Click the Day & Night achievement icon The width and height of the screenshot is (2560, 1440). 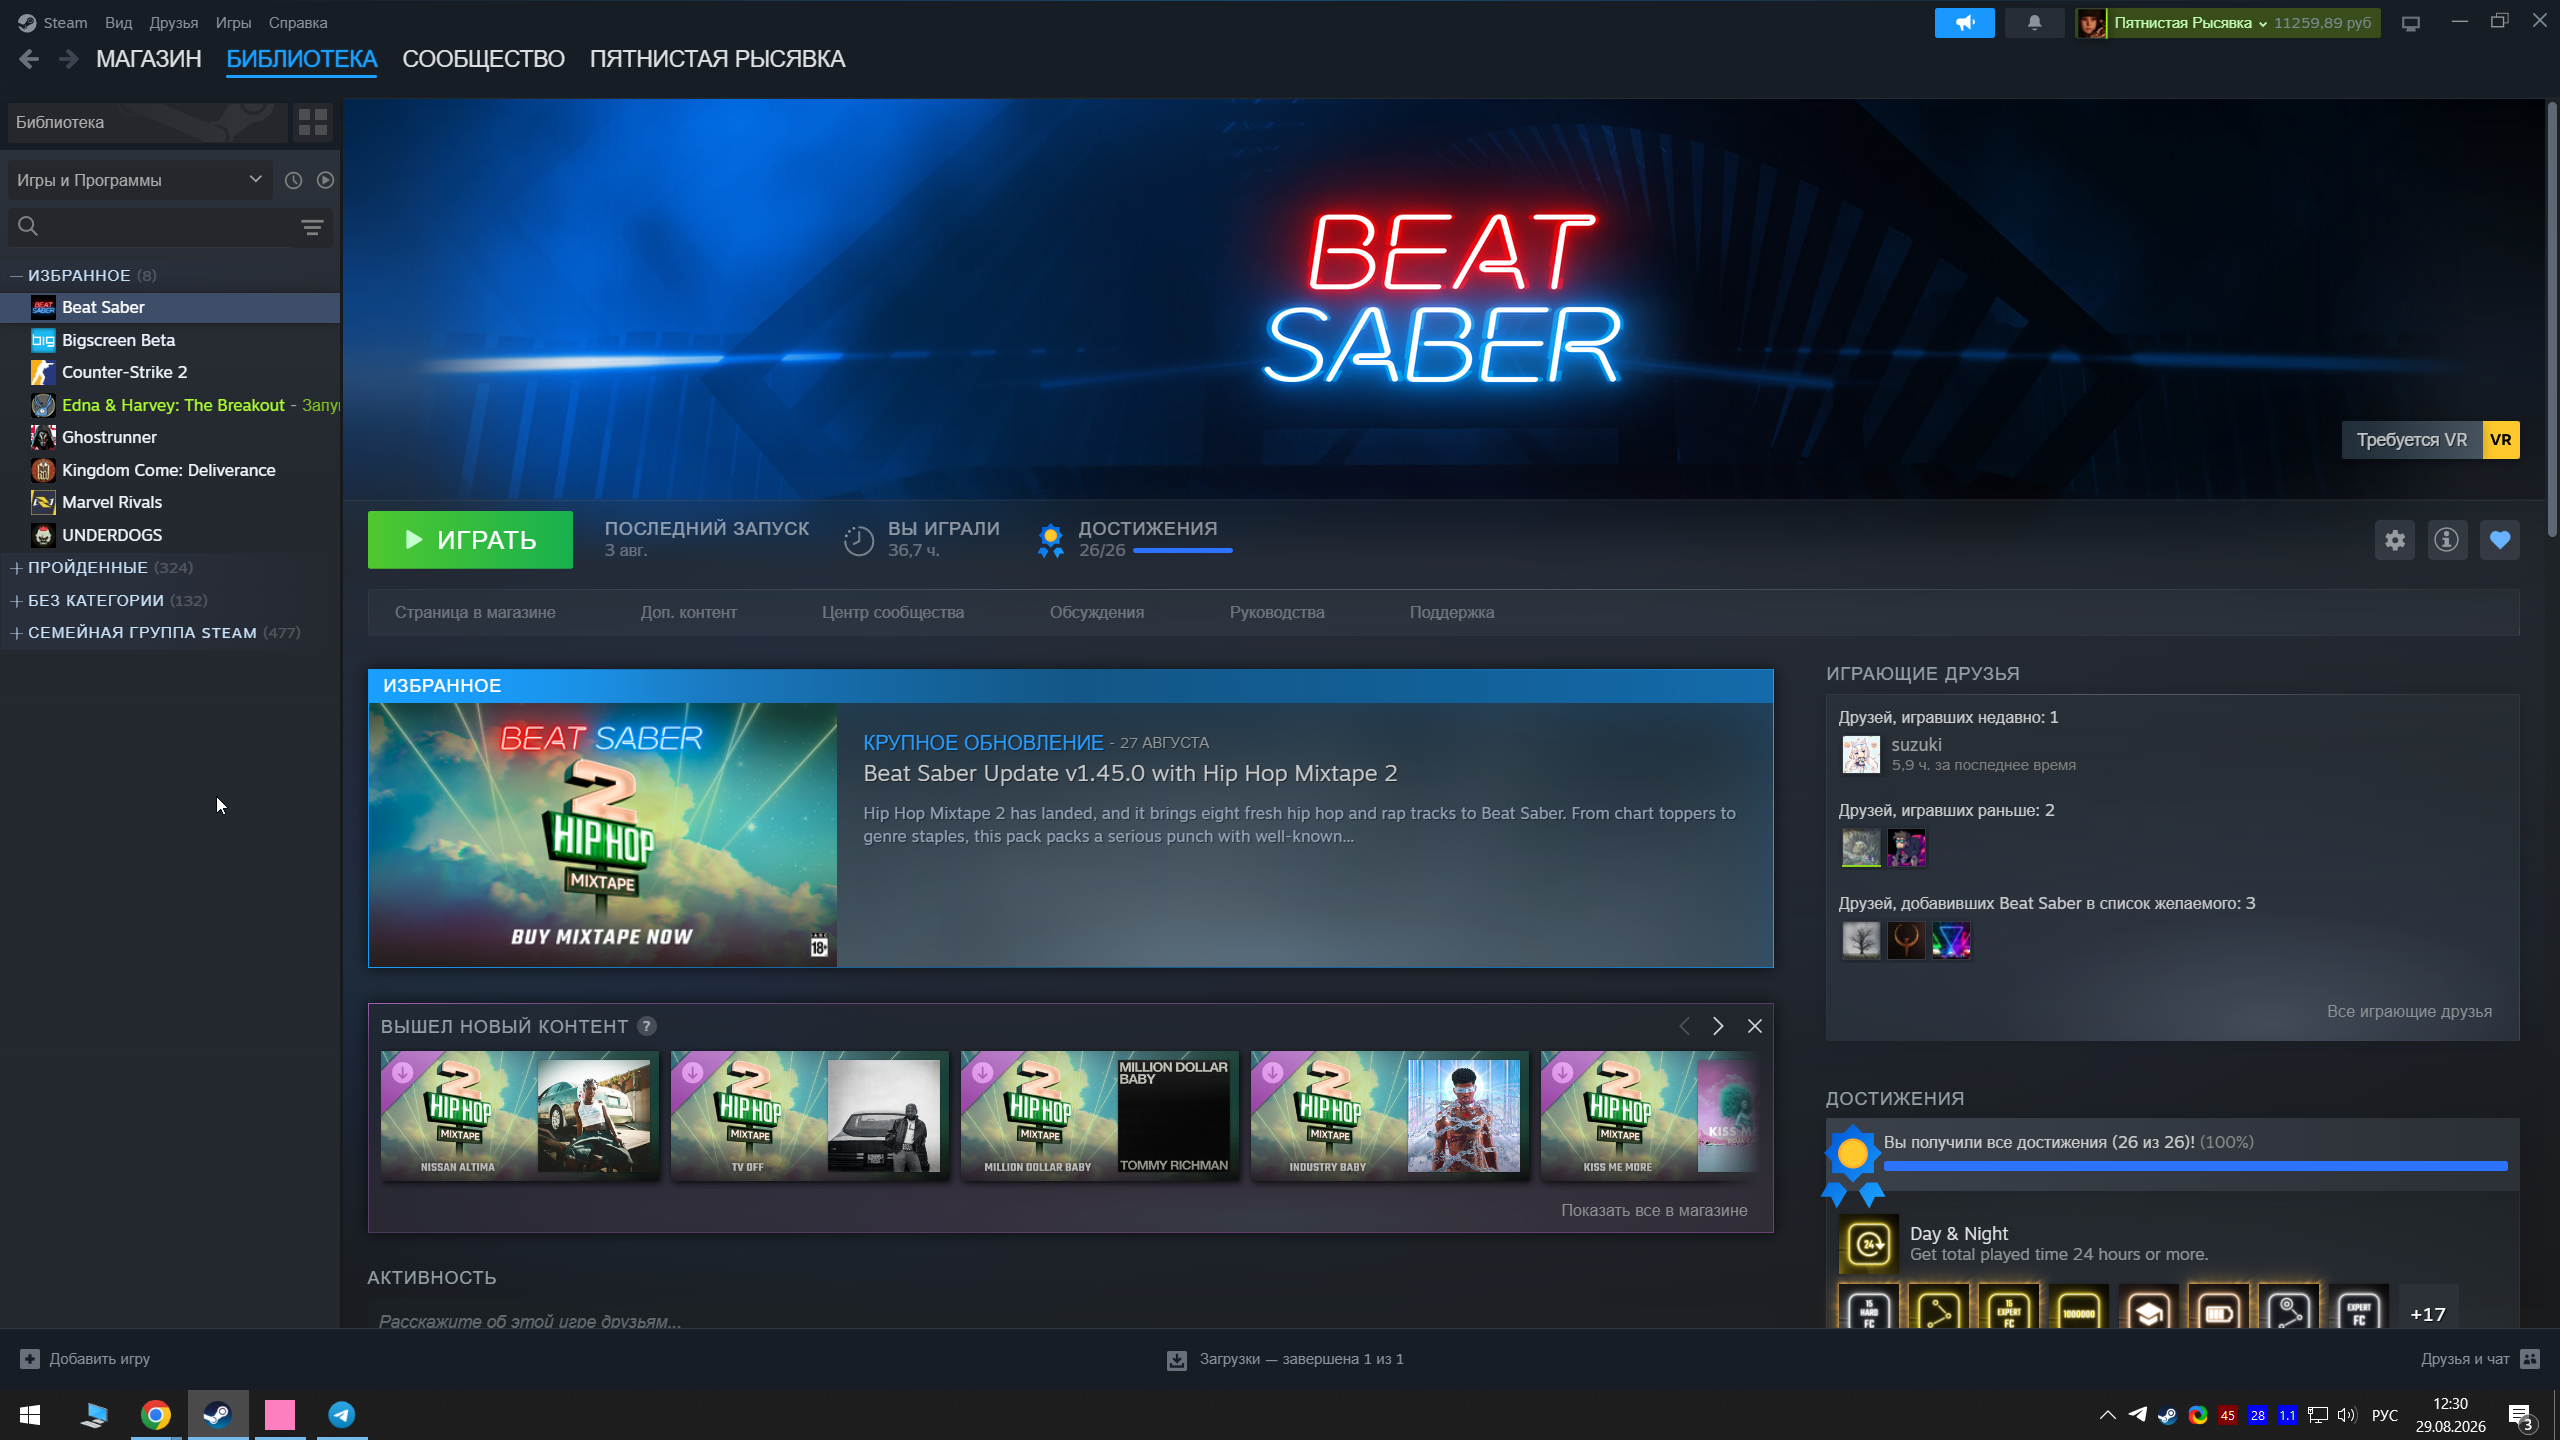pyautogui.click(x=1868, y=1244)
